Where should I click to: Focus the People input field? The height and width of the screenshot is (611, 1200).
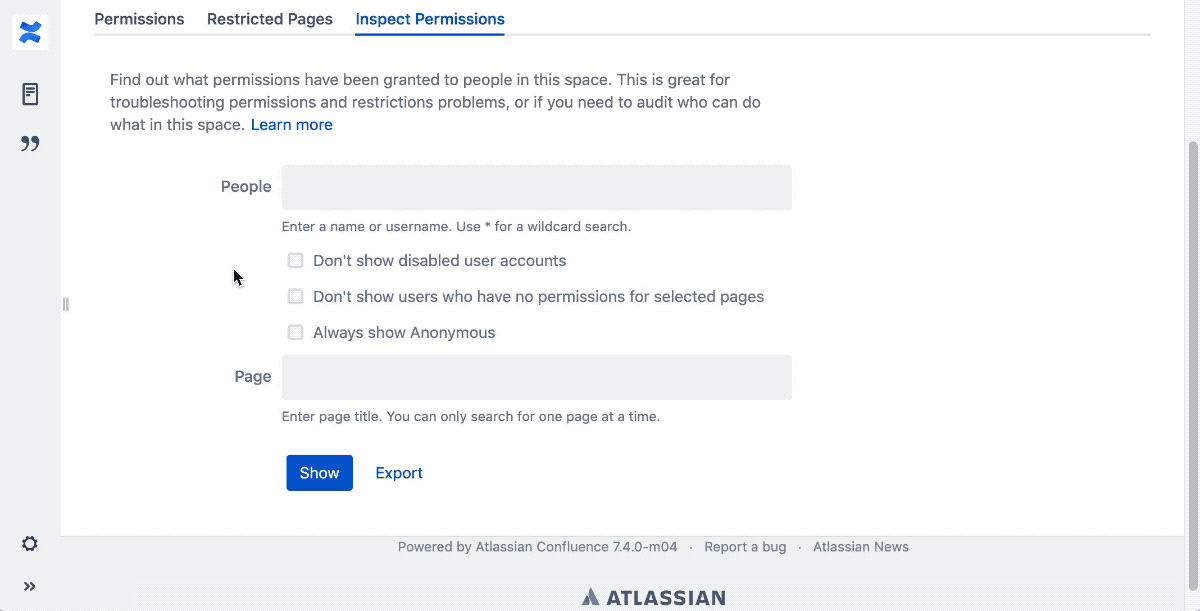point(536,188)
